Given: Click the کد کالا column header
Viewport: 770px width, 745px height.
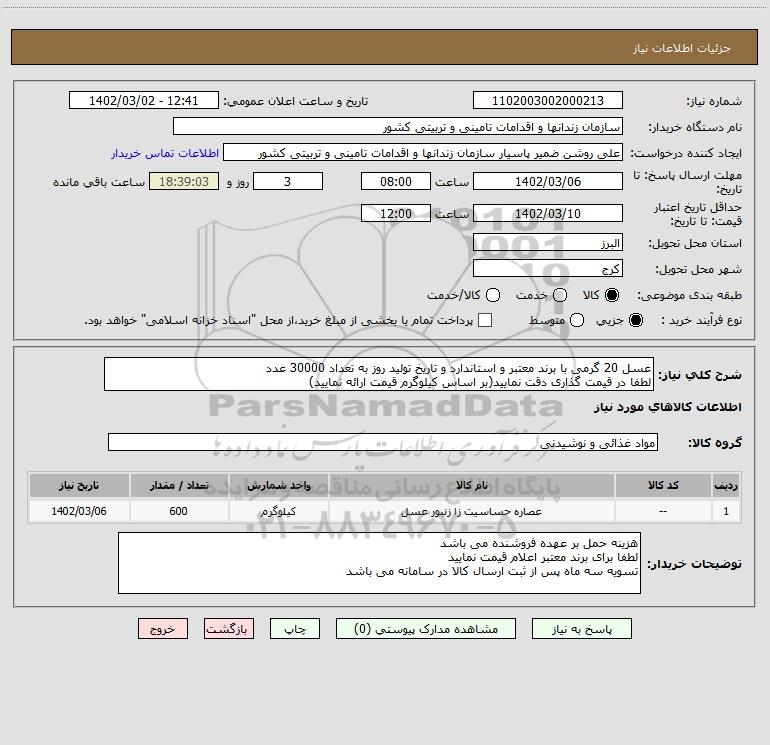Looking at the screenshot, I should pos(663,485).
